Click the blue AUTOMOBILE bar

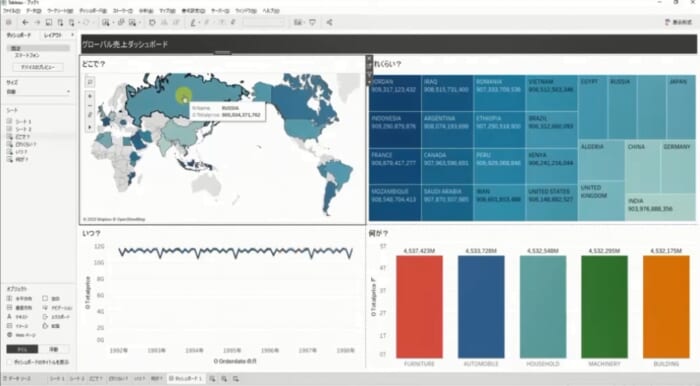(x=481, y=307)
